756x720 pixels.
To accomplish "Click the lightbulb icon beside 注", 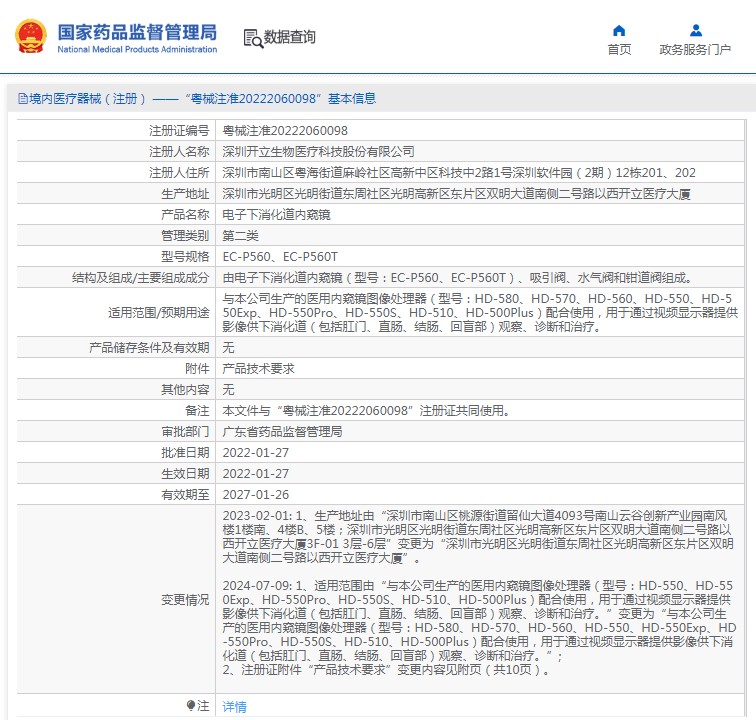I will point(191,706).
